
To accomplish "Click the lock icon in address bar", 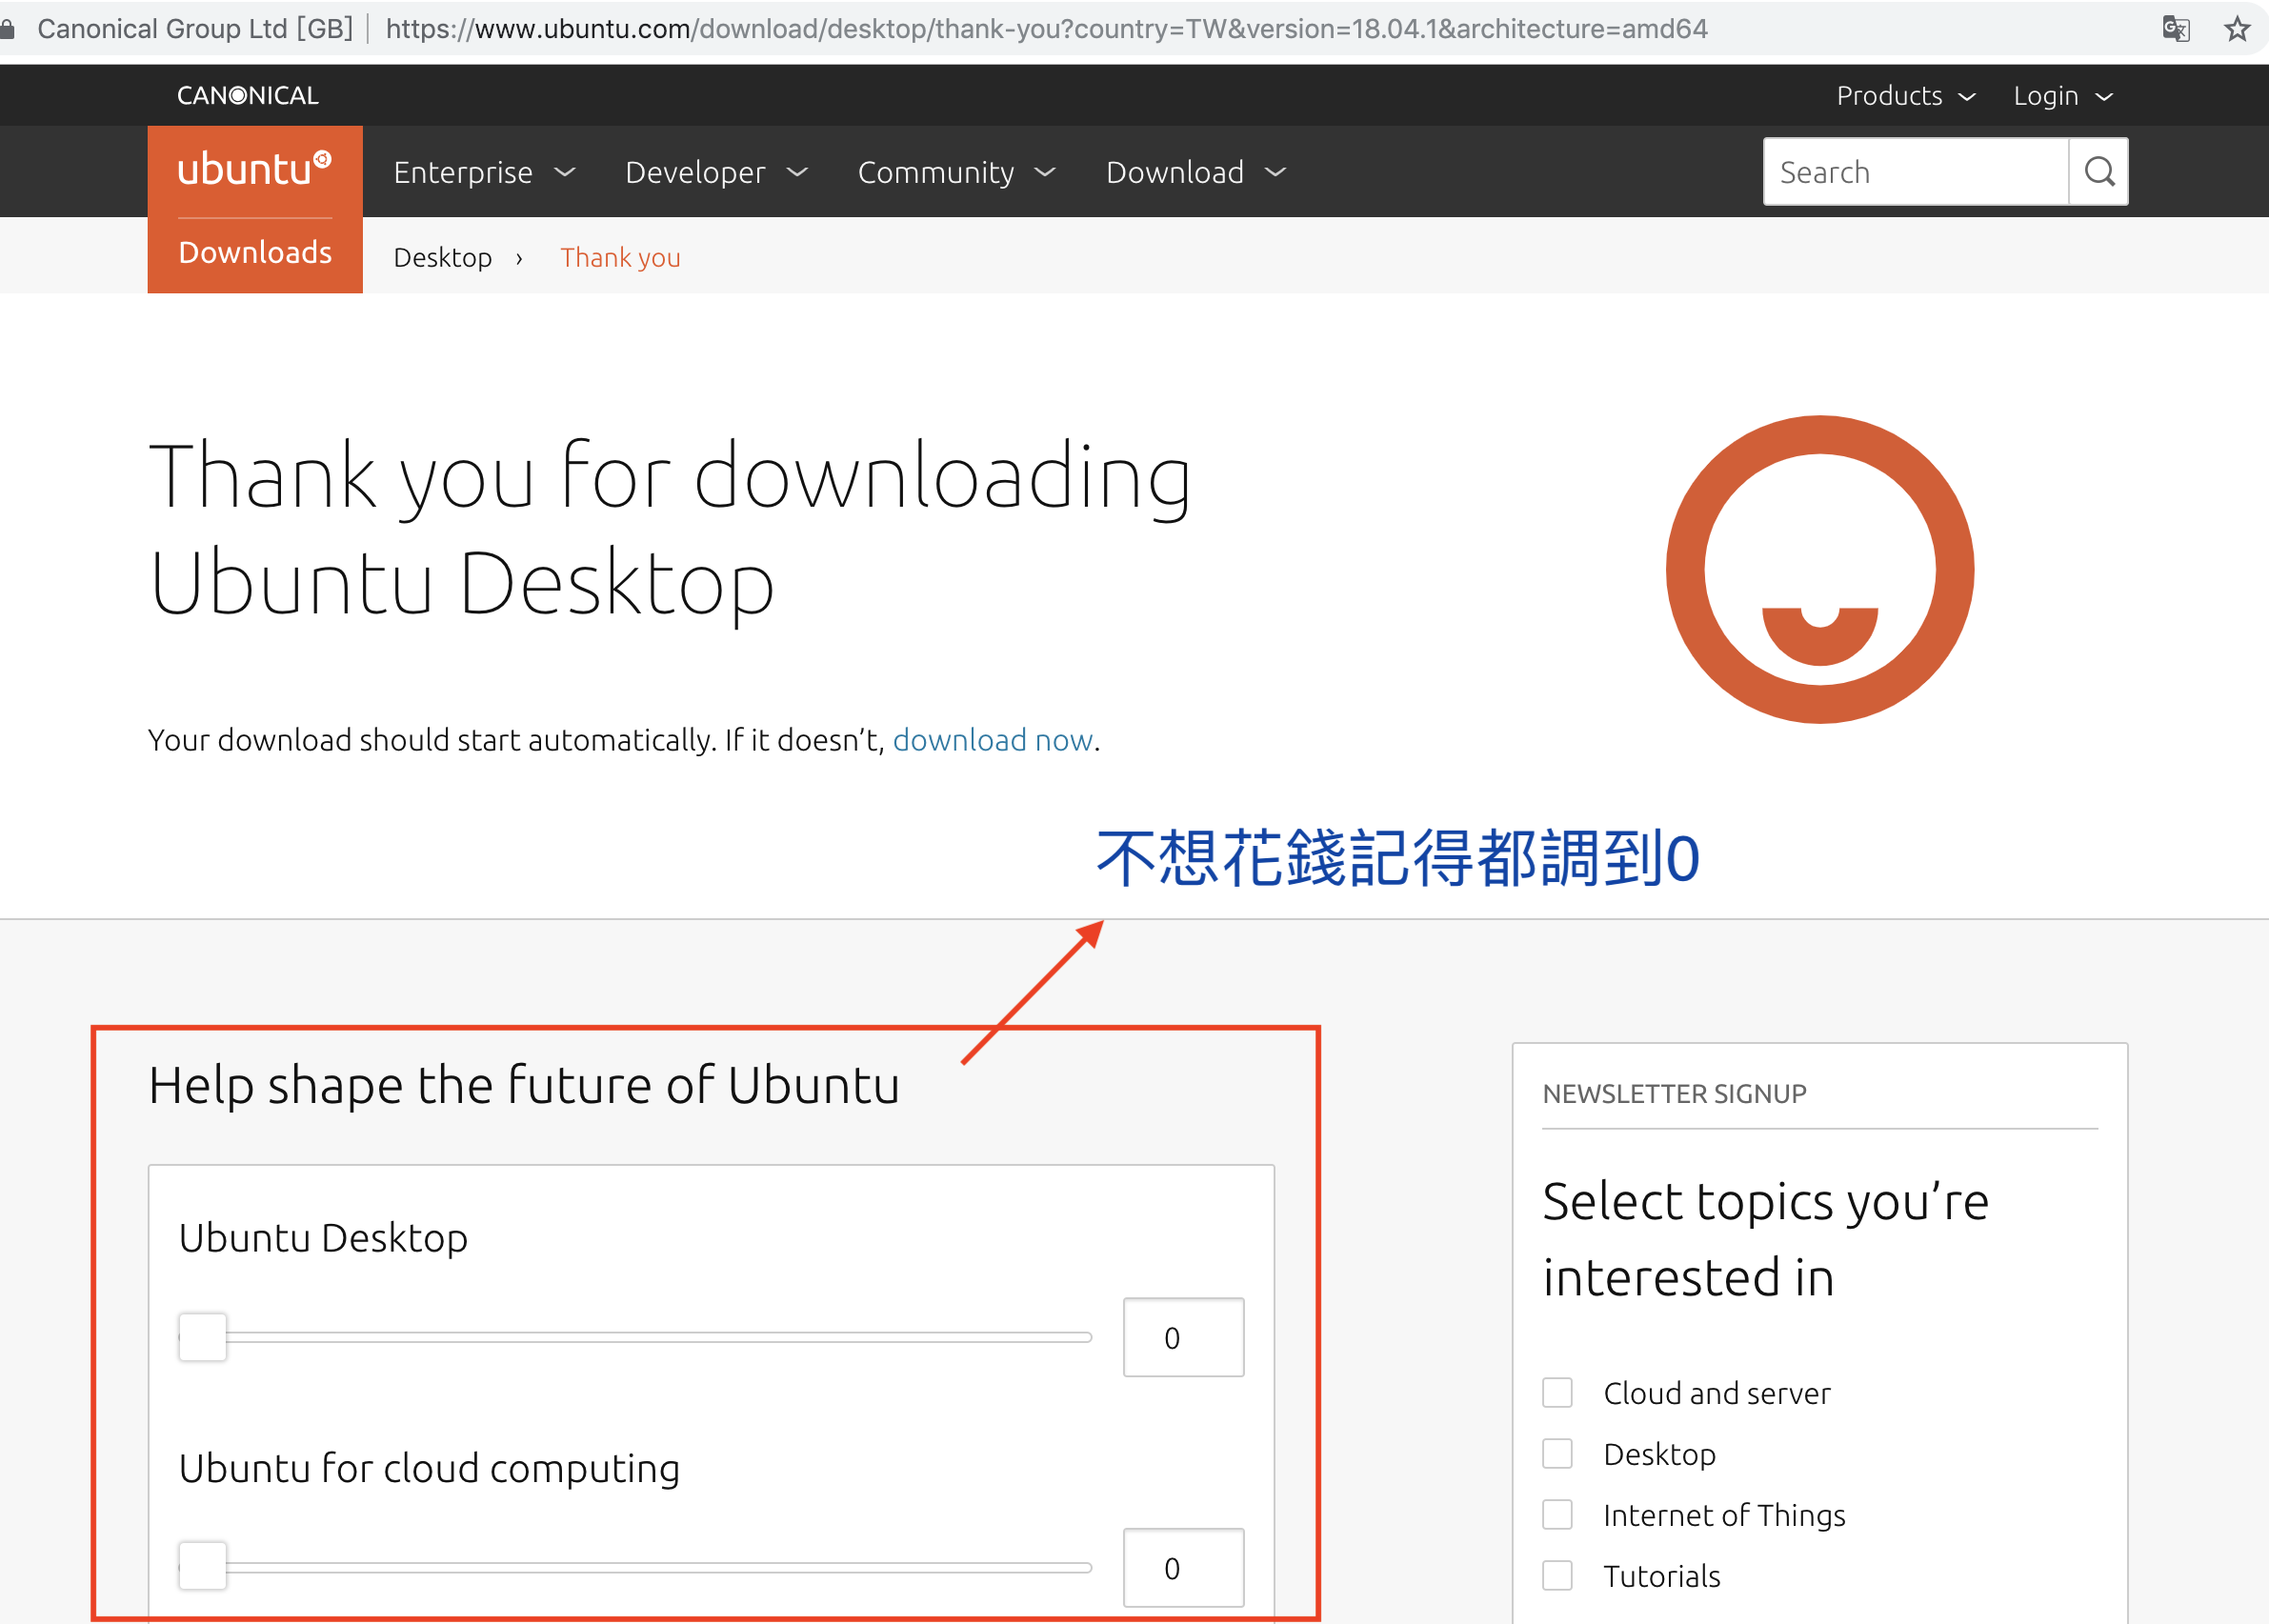I will (7, 29).
